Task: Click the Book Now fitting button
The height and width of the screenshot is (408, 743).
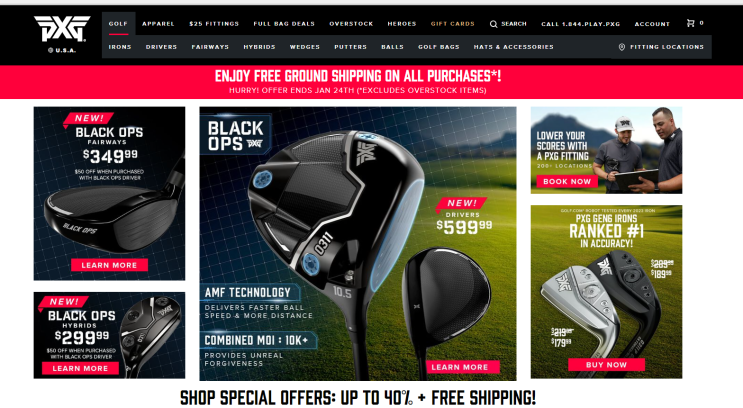Action: point(567,181)
